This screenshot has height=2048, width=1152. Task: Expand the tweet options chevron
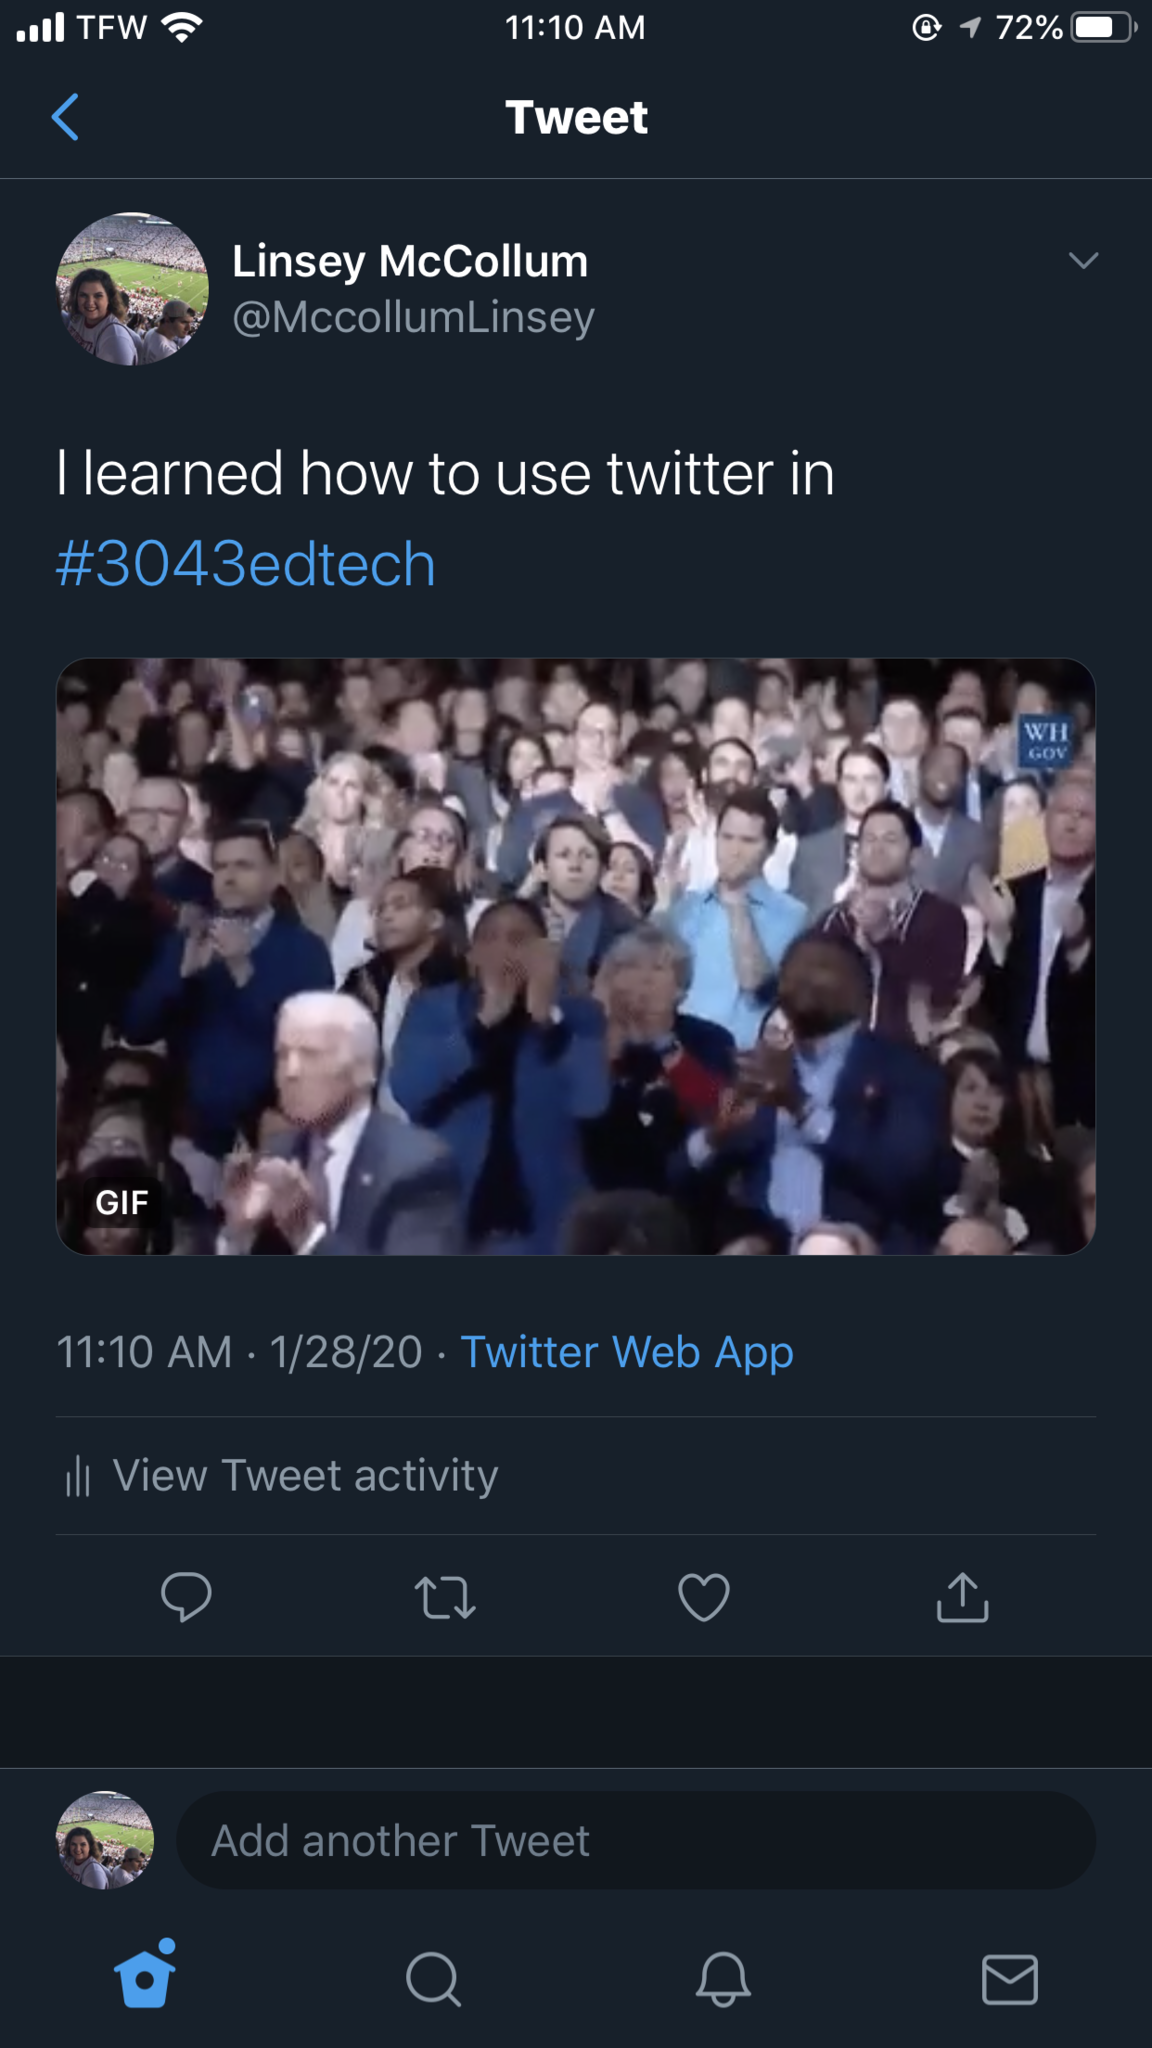[x=1083, y=261]
